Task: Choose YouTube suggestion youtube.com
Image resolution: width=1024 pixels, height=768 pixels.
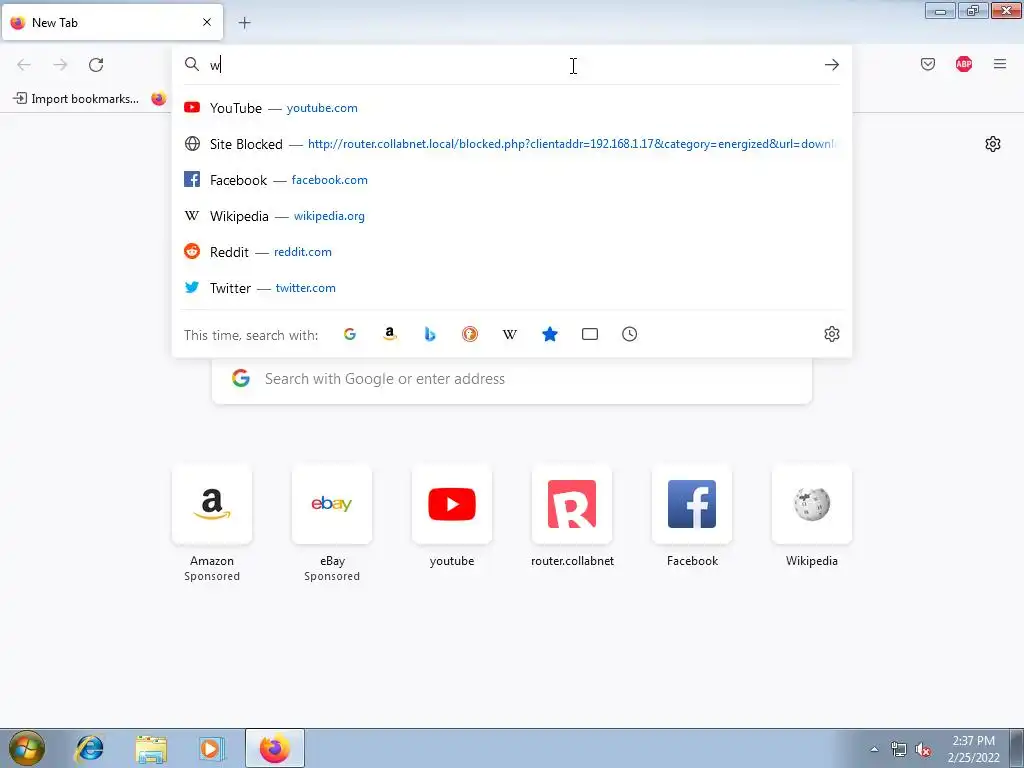Action: (x=511, y=108)
